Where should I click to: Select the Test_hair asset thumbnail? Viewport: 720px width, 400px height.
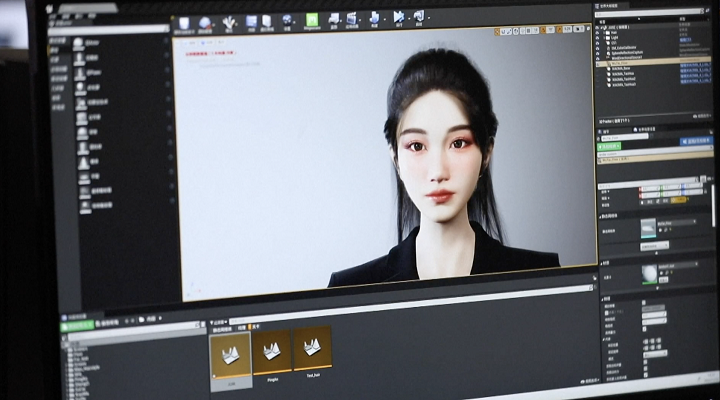[x=312, y=349]
